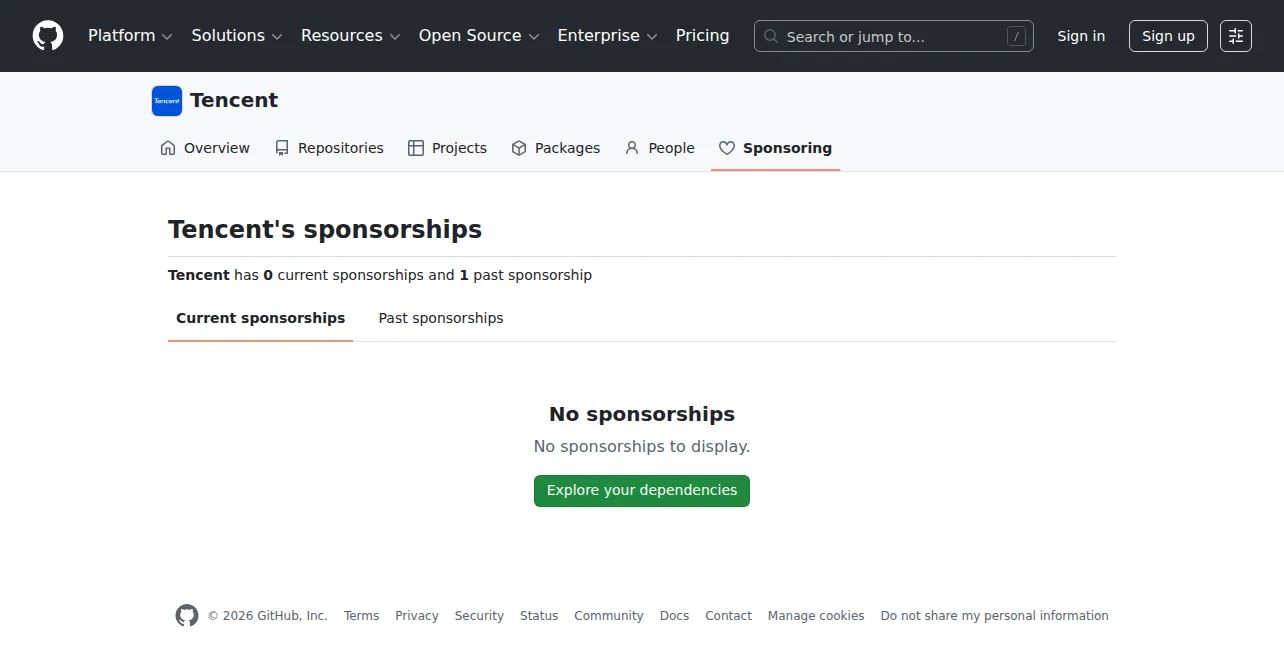Open the Repositories tab

tap(329, 148)
